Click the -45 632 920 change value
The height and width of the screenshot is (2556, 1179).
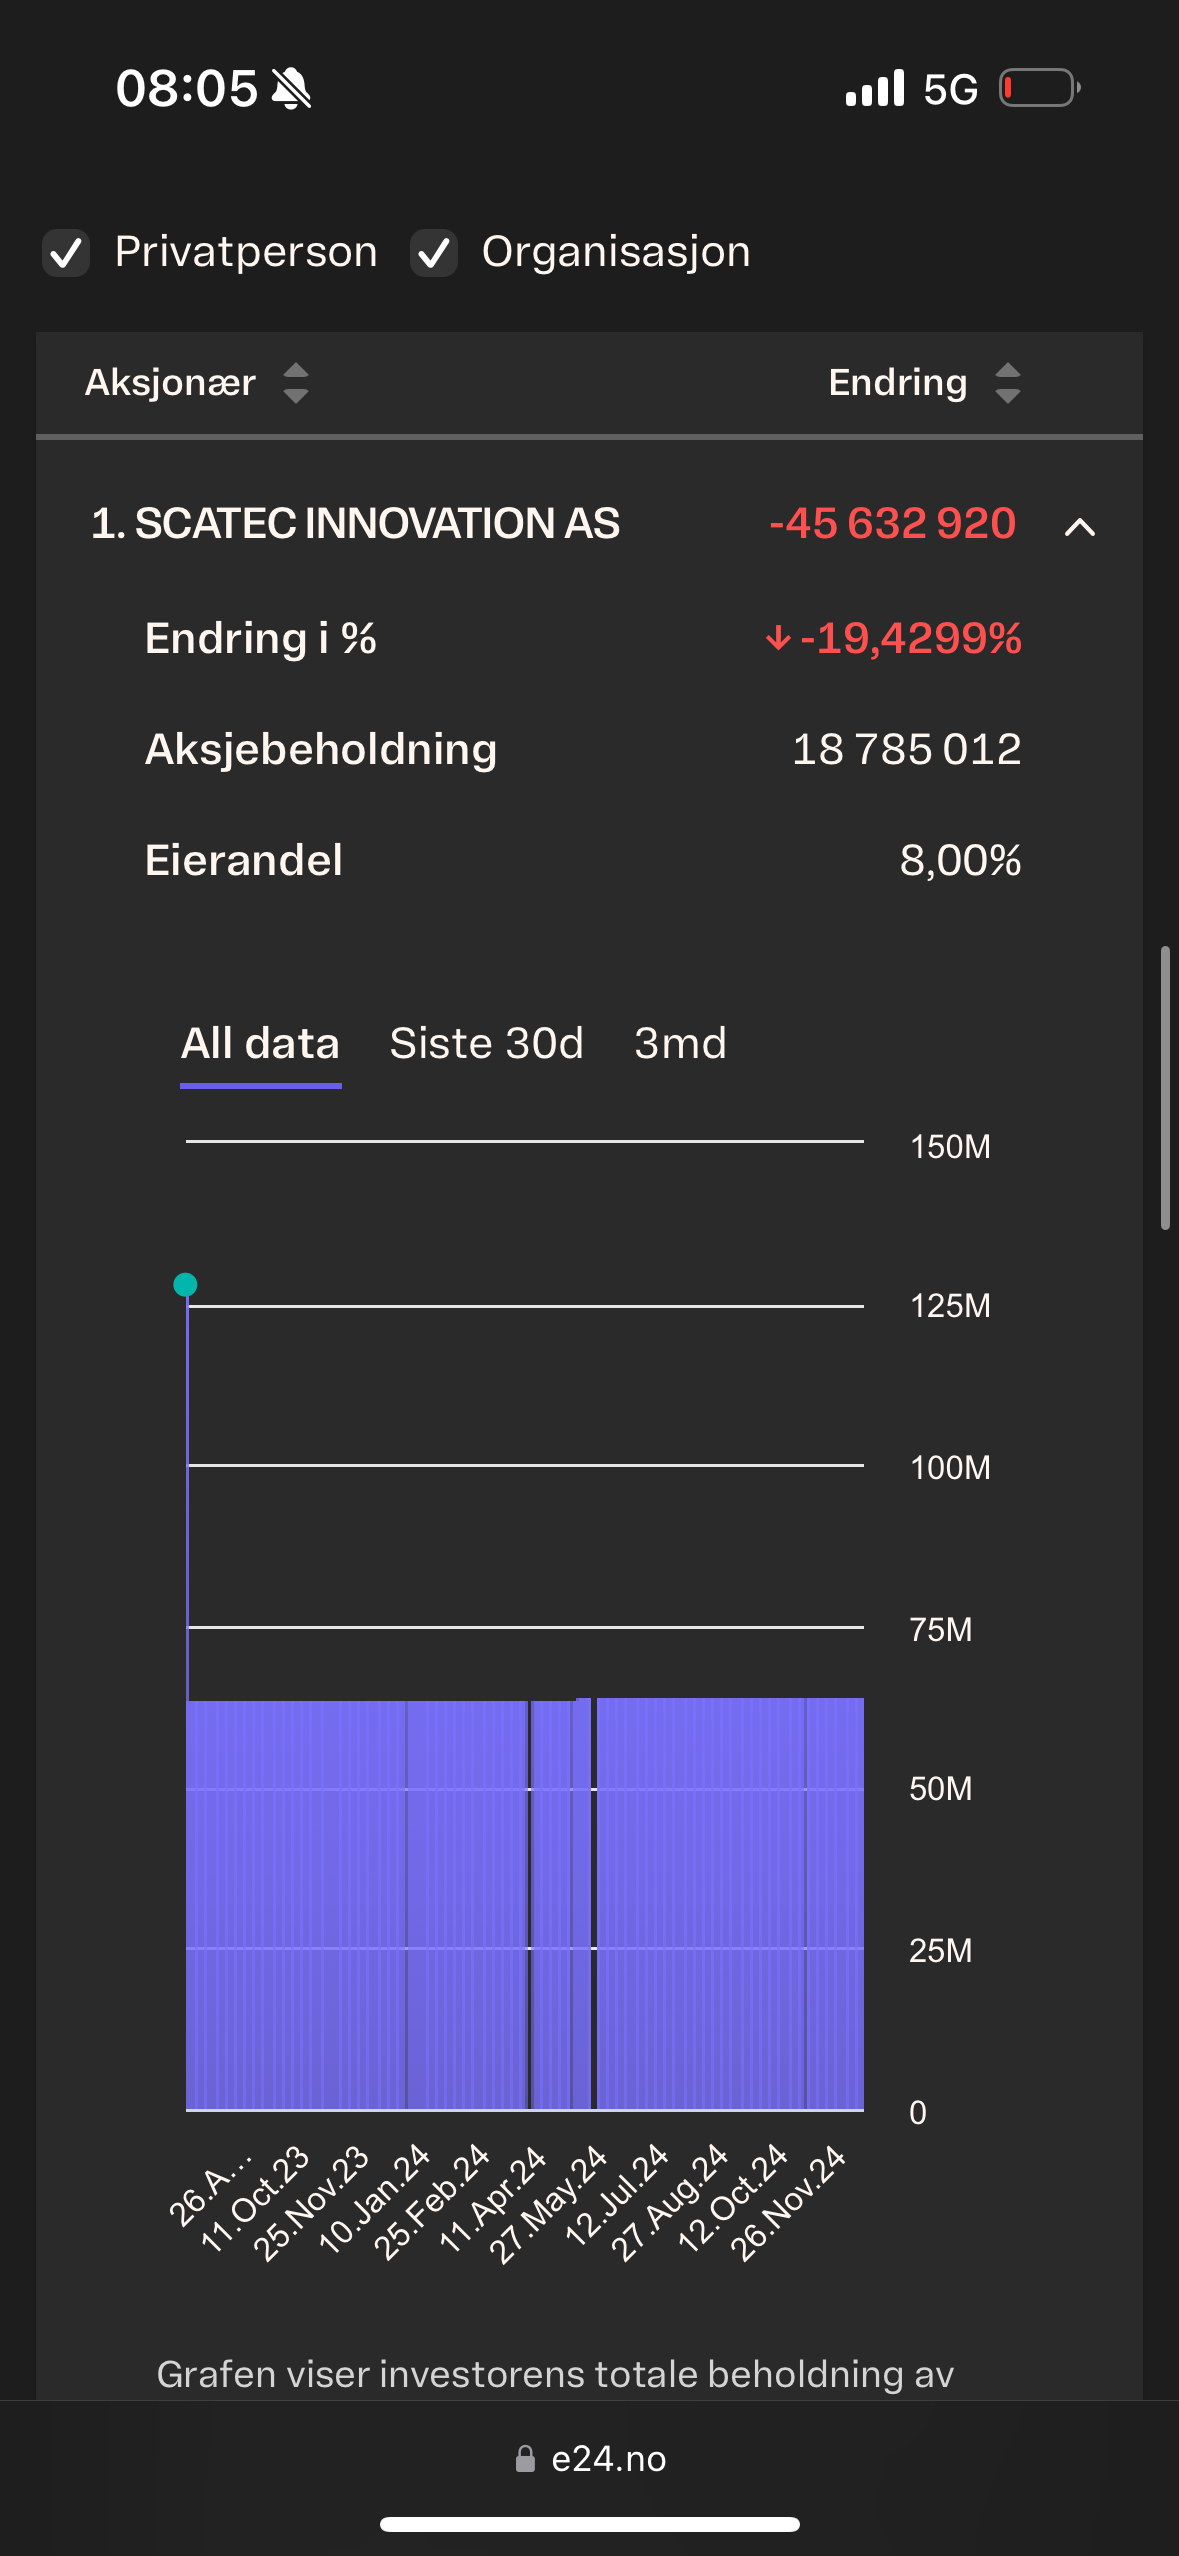pyautogui.click(x=892, y=524)
